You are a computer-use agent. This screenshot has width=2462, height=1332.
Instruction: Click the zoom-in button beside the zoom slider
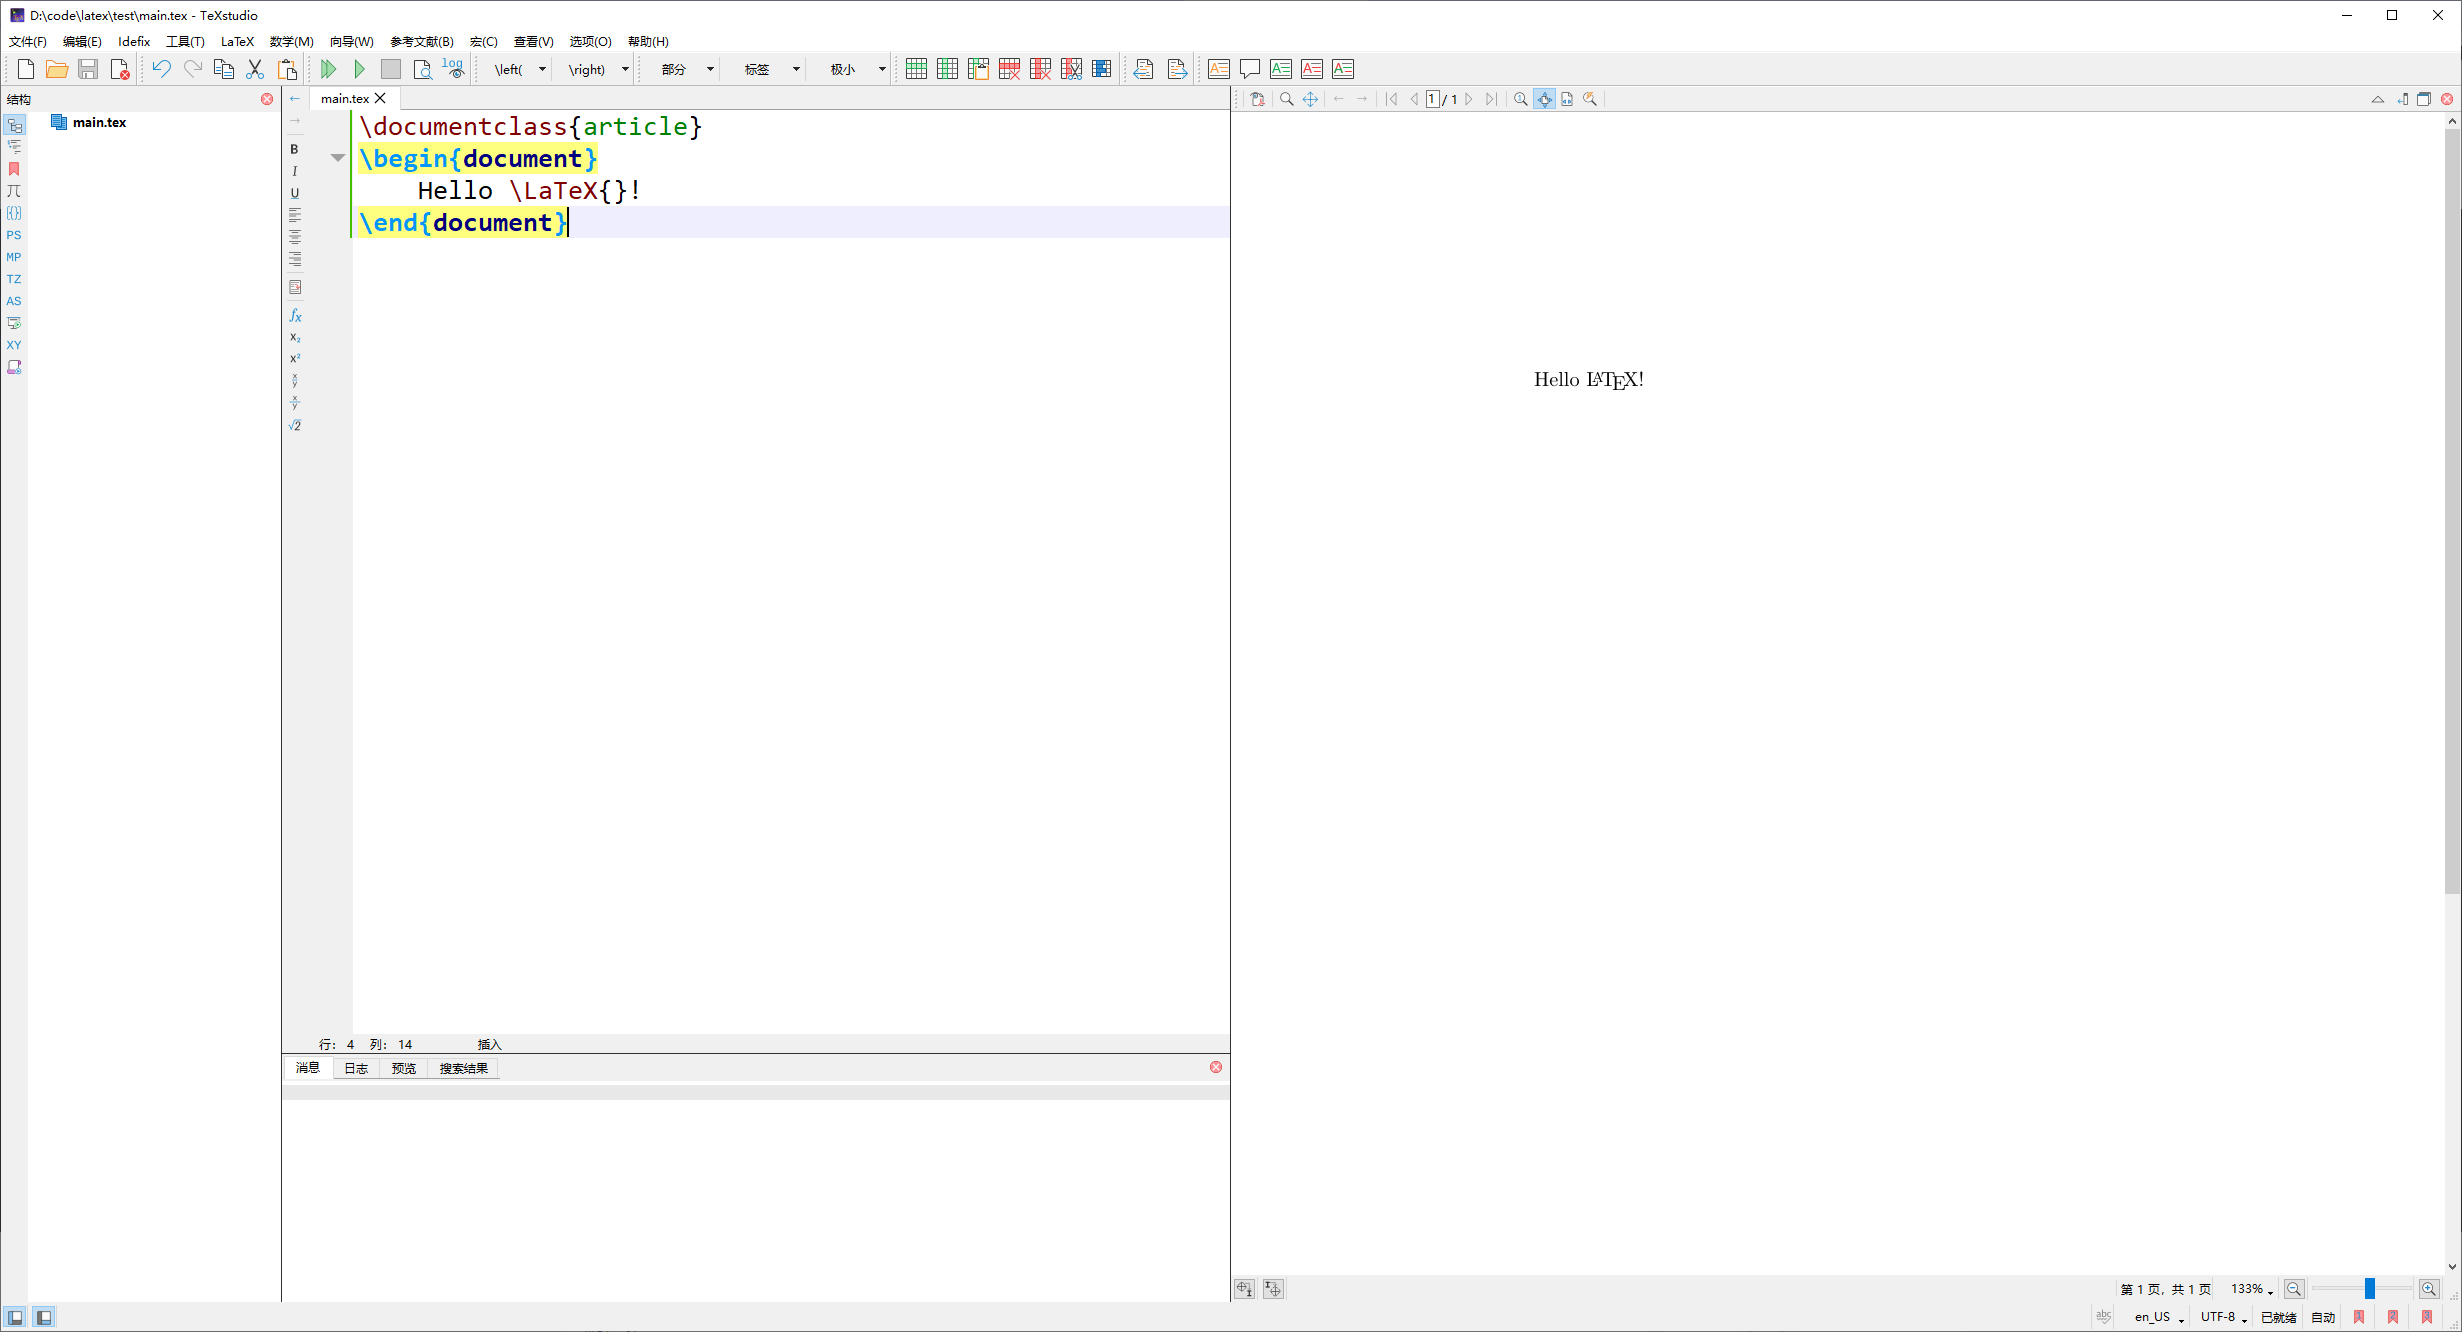(2429, 1289)
